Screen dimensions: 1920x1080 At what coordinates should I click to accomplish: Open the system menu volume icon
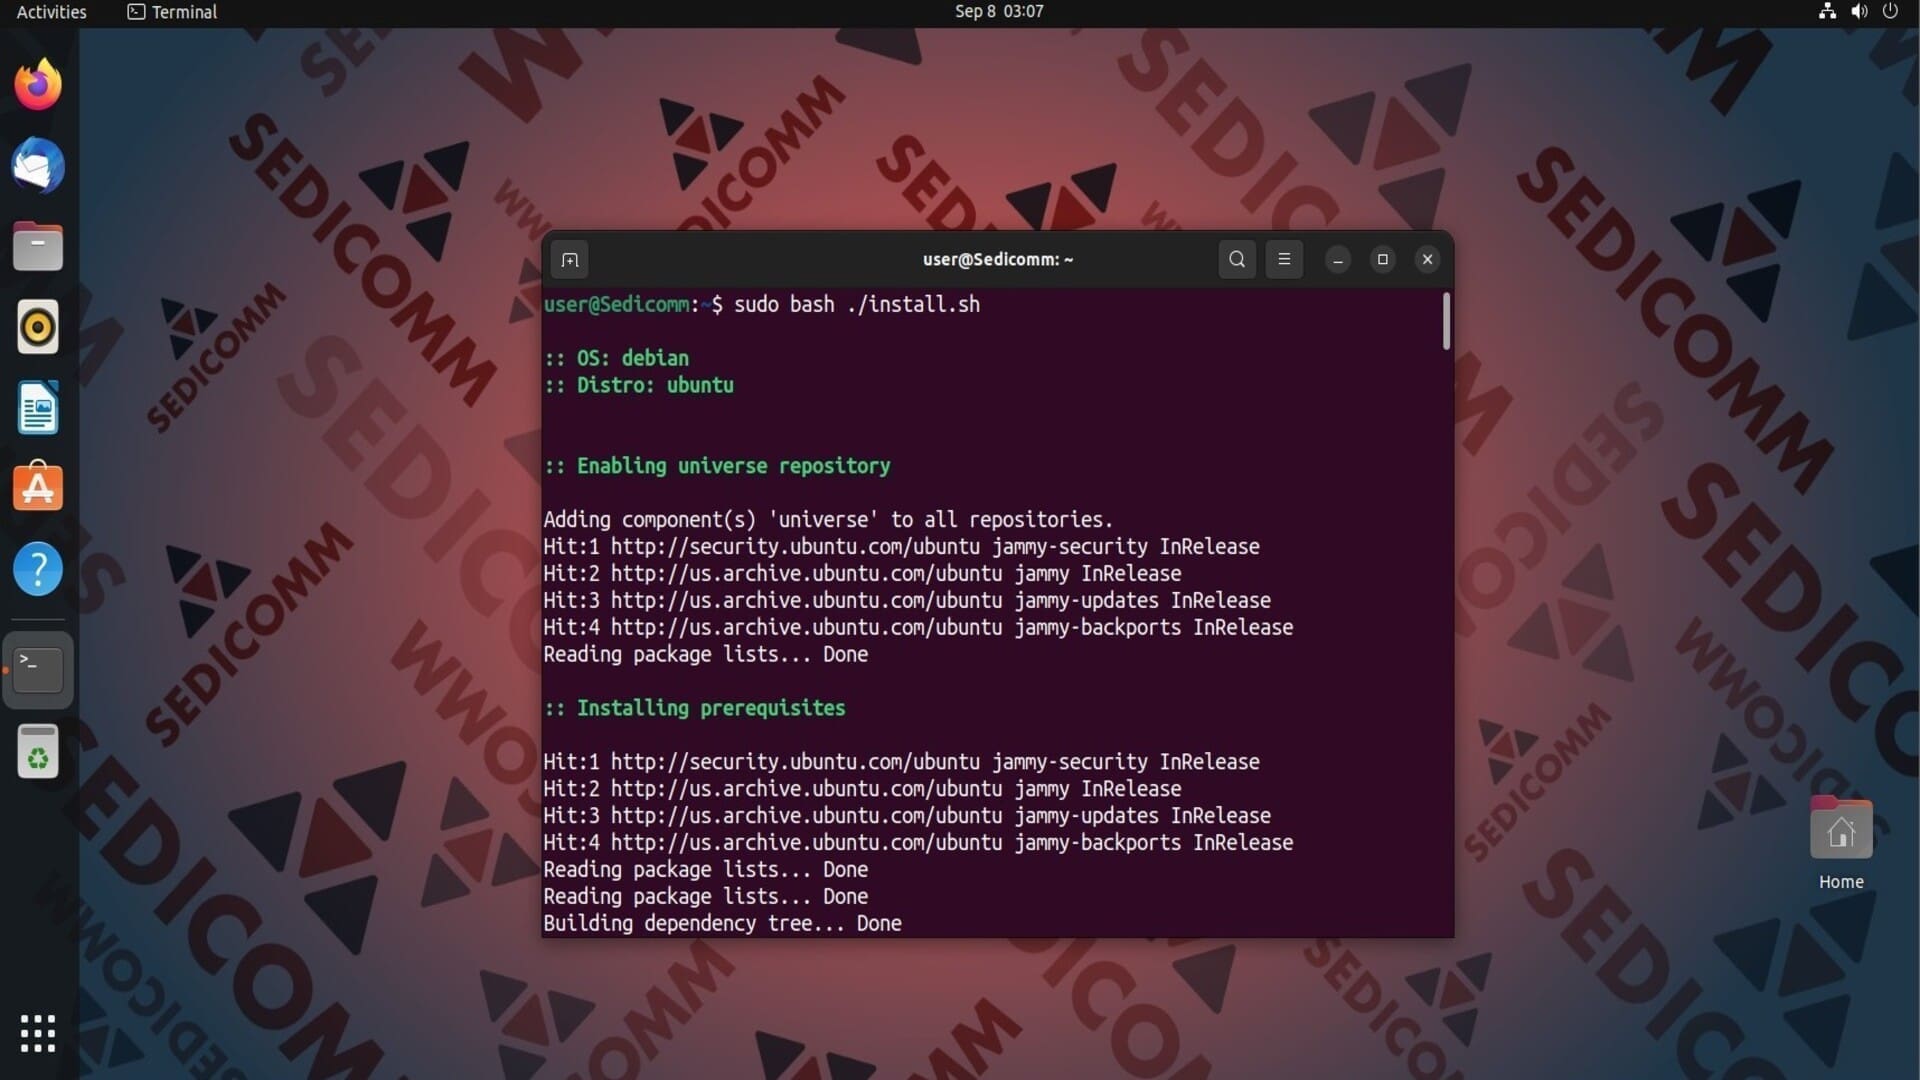tap(1859, 12)
